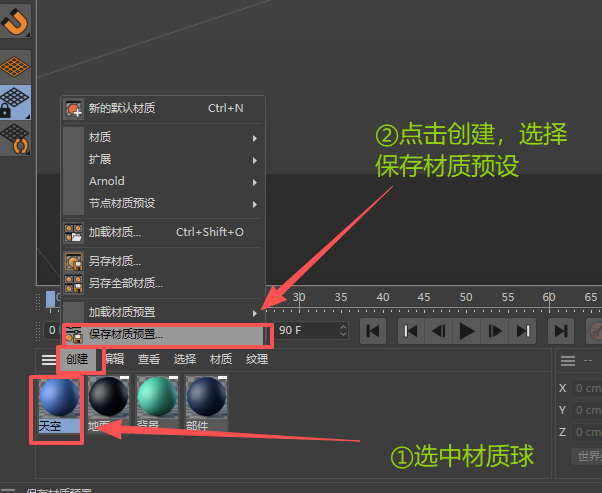The height and width of the screenshot is (493, 602).
Task: Expand the 加载材质预置 submenu
Action: click(163, 312)
